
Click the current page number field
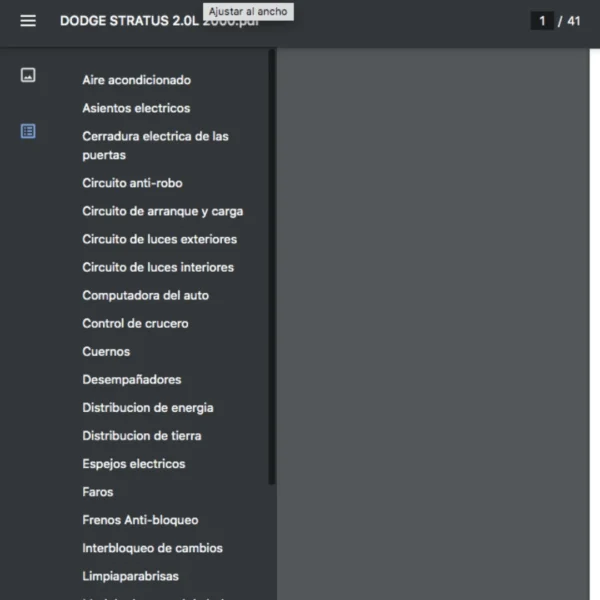pyautogui.click(x=542, y=21)
